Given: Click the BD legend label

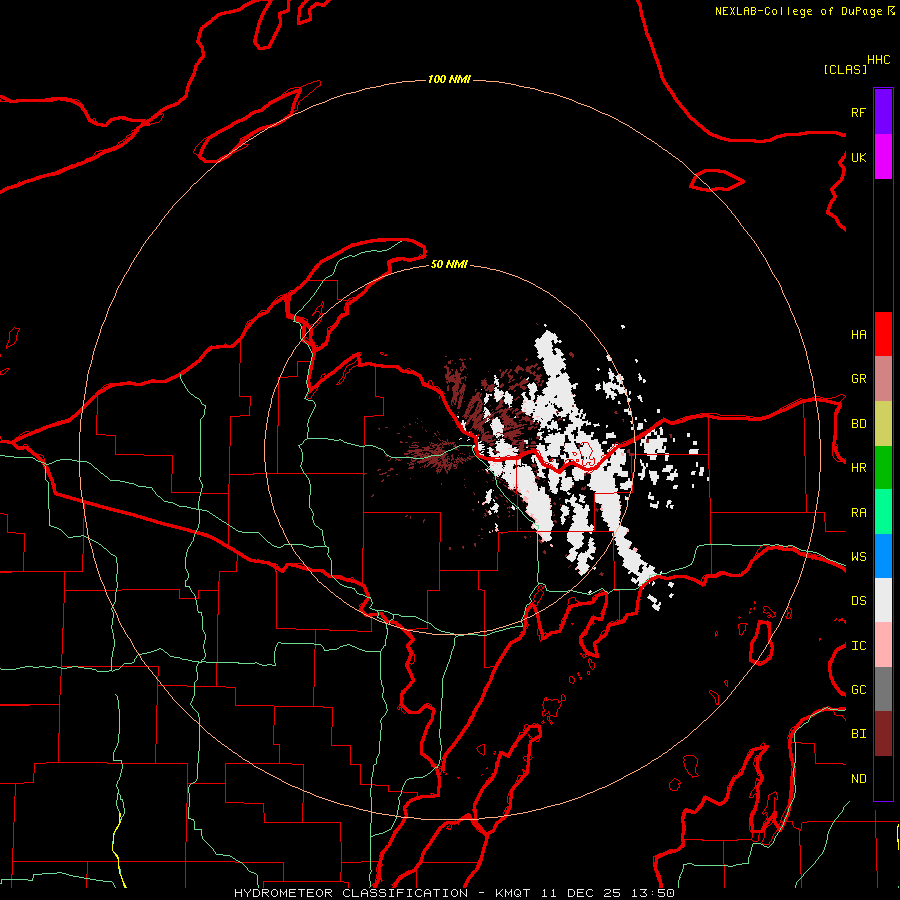Looking at the screenshot, I should [858, 424].
